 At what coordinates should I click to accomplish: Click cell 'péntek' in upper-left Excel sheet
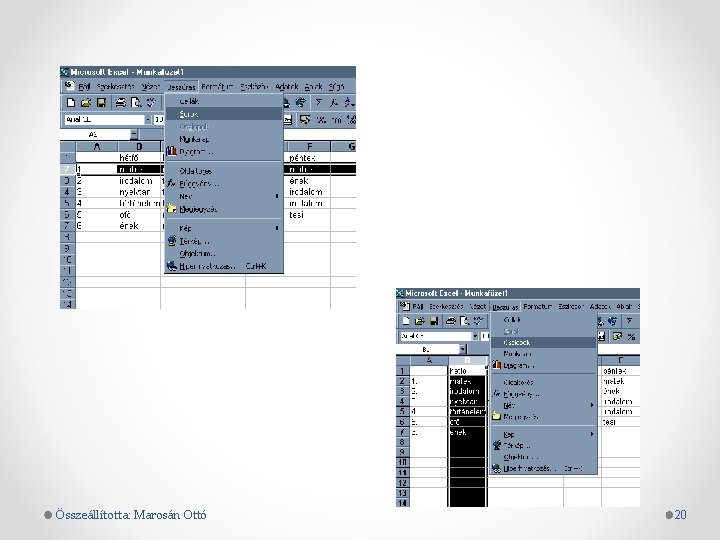click(309, 158)
